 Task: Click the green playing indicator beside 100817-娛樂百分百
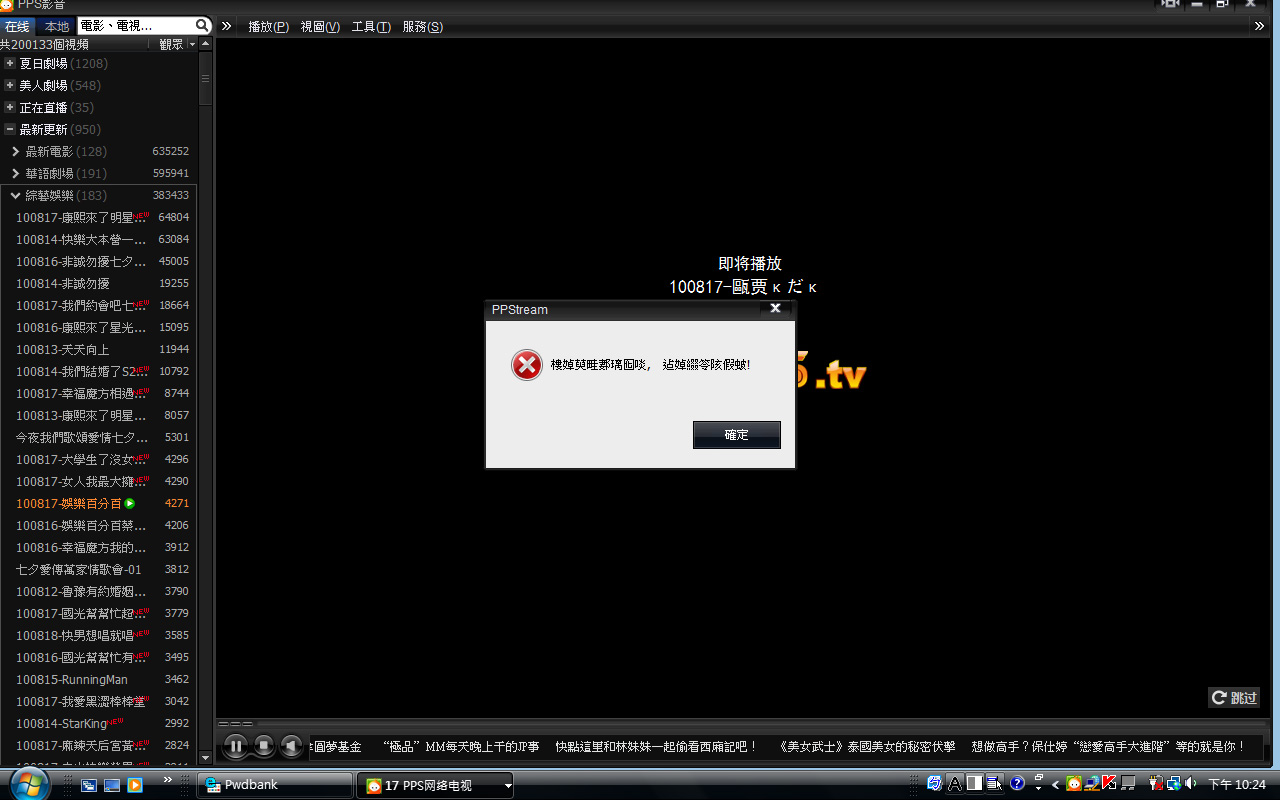point(130,503)
